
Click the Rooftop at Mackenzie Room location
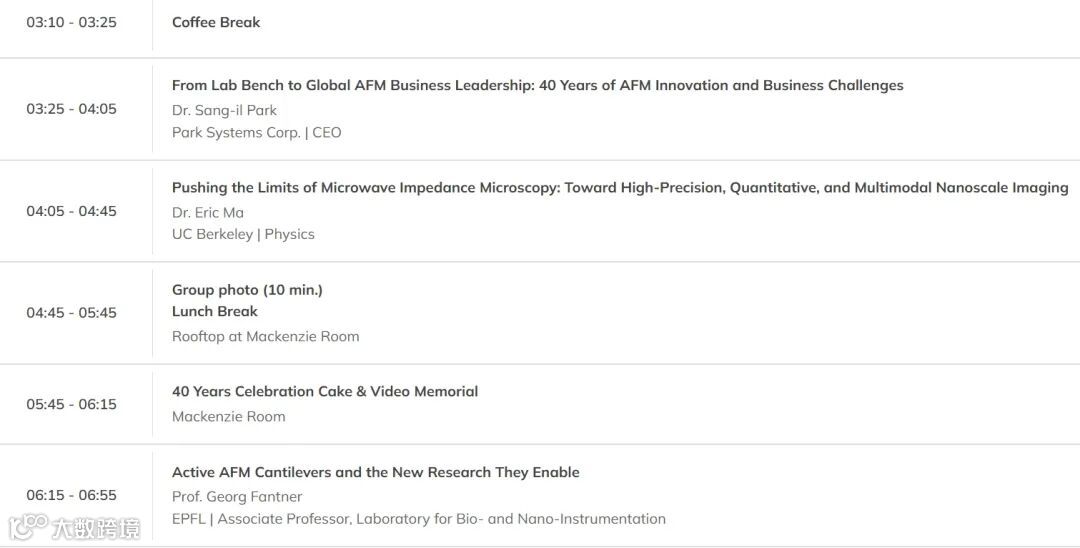[x=265, y=336]
